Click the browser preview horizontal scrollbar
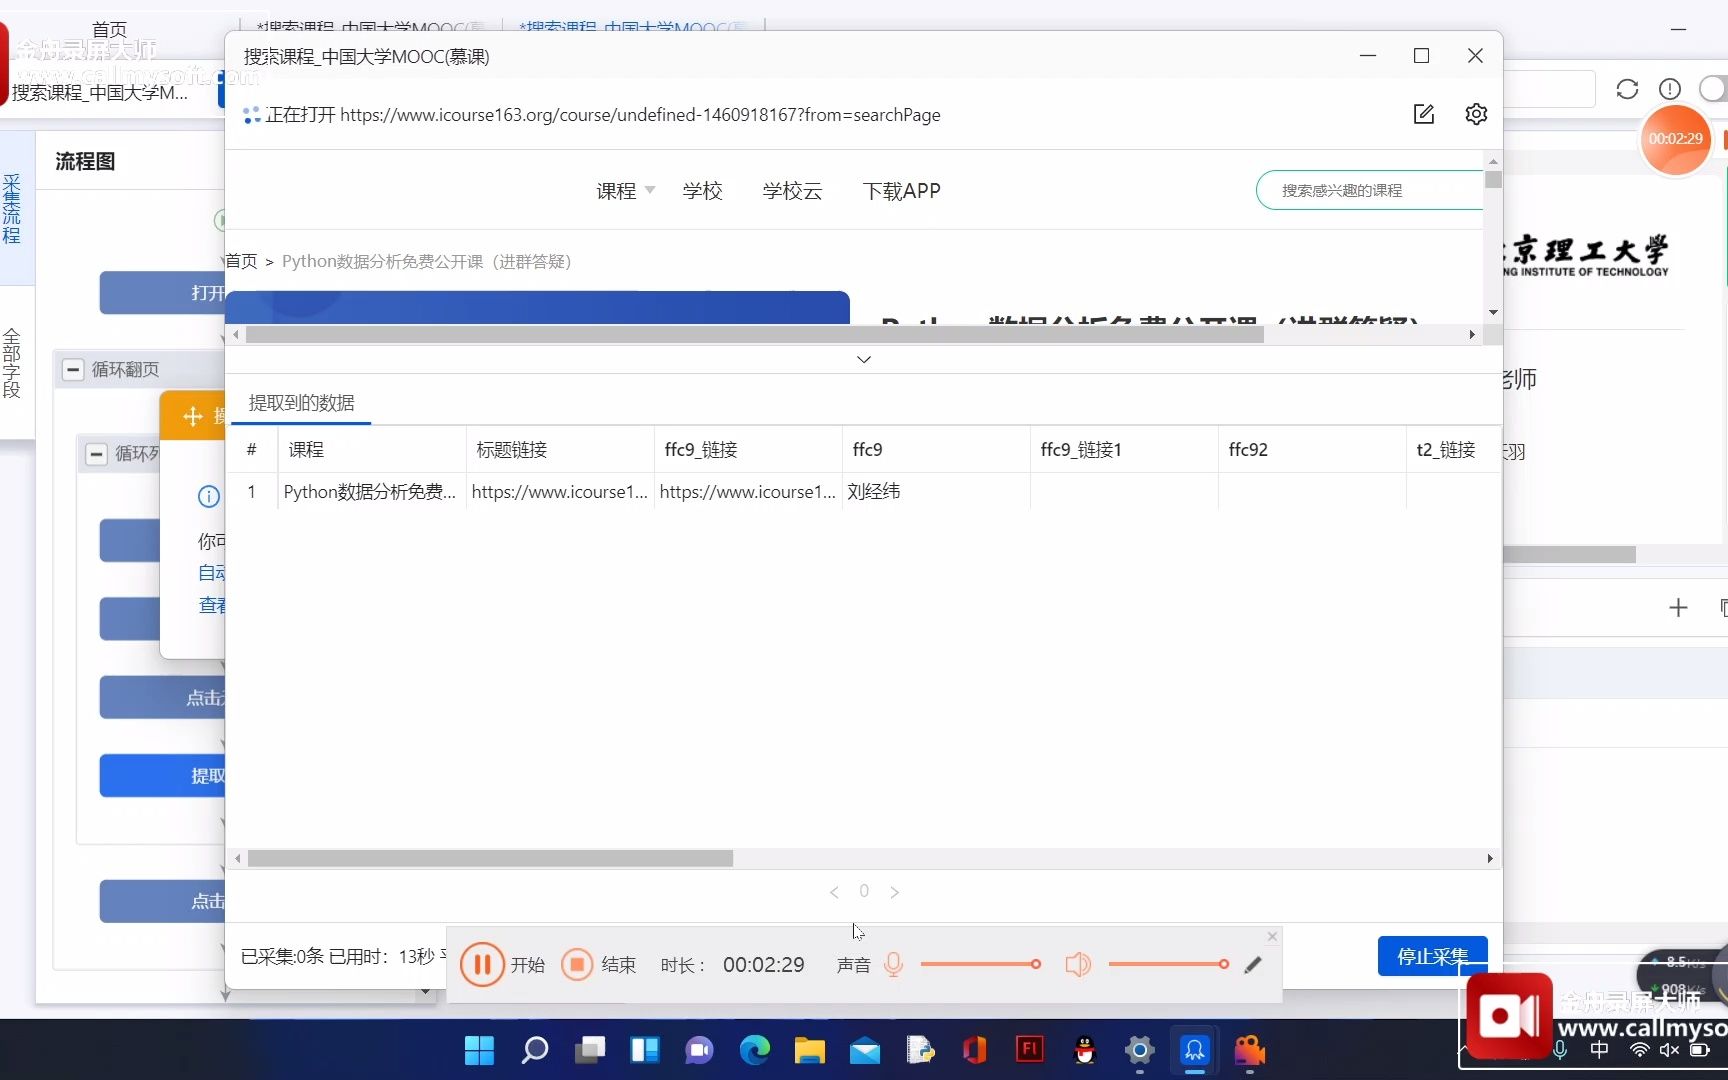 (x=755, y=335)
